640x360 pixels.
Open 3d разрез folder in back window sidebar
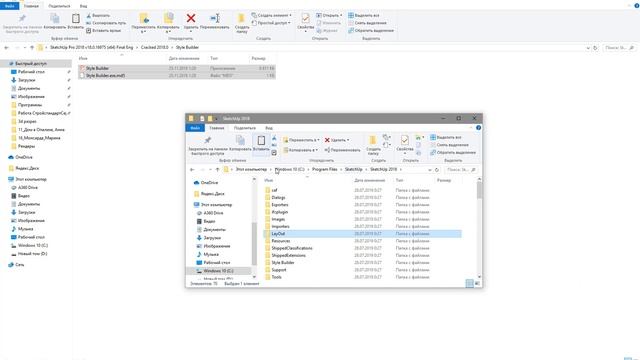click(x=27, y=121)
